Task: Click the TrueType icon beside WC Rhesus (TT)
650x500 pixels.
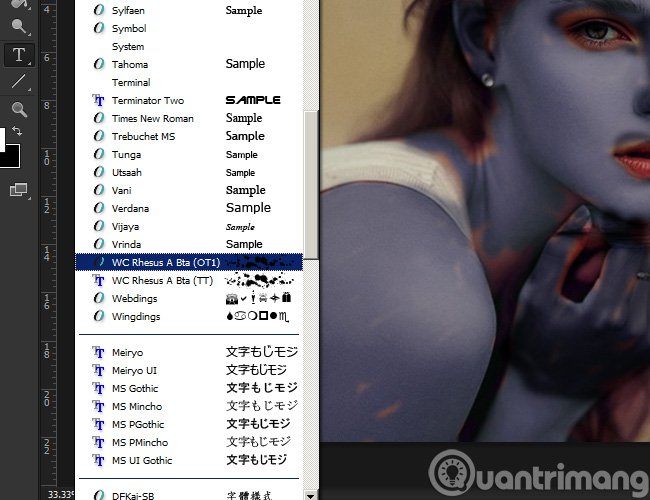Action: click(x=99, y=280)
